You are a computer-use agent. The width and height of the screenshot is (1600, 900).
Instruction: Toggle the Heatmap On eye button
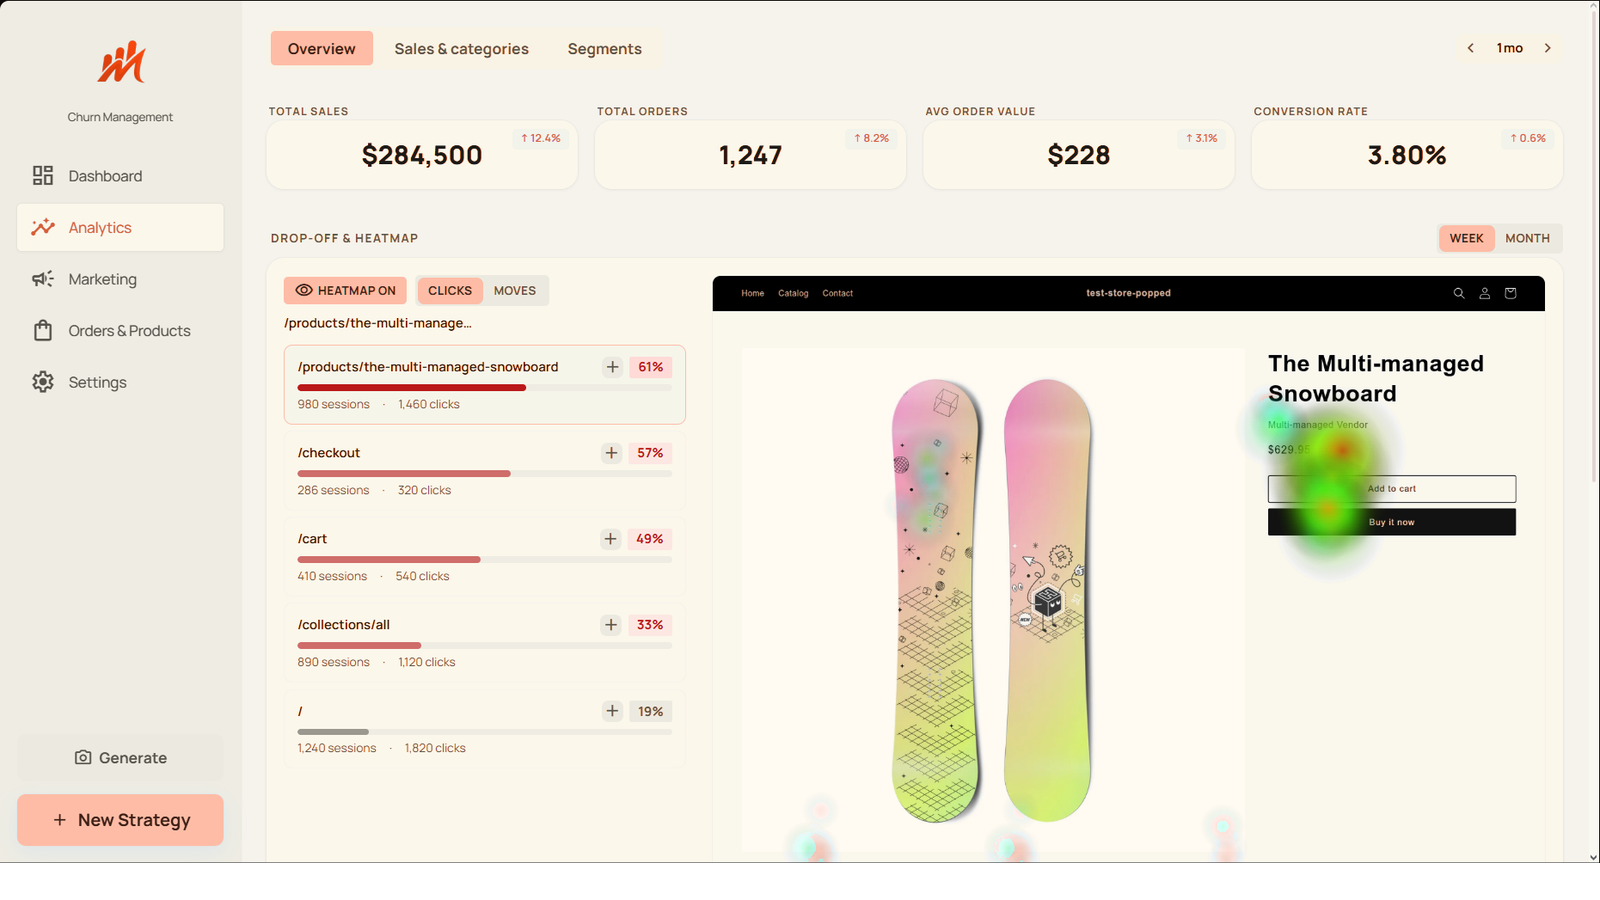[345, 291]
